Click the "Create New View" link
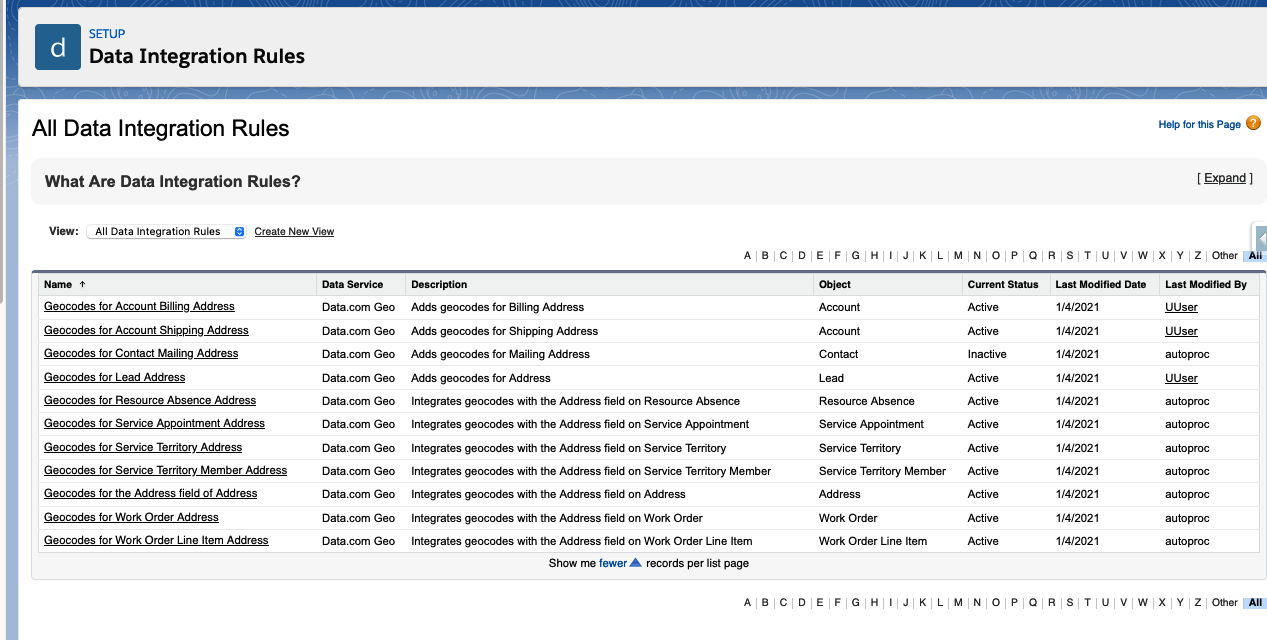1267x640 pixels. (293, 231)
